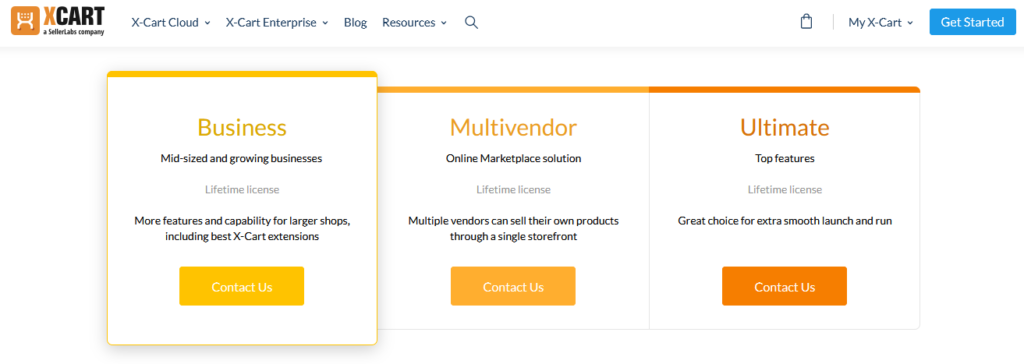Viewport: 1024px width, 364px height.
Task: Click the Multivendor plan description paragraph
Action: tap(513, 229)
